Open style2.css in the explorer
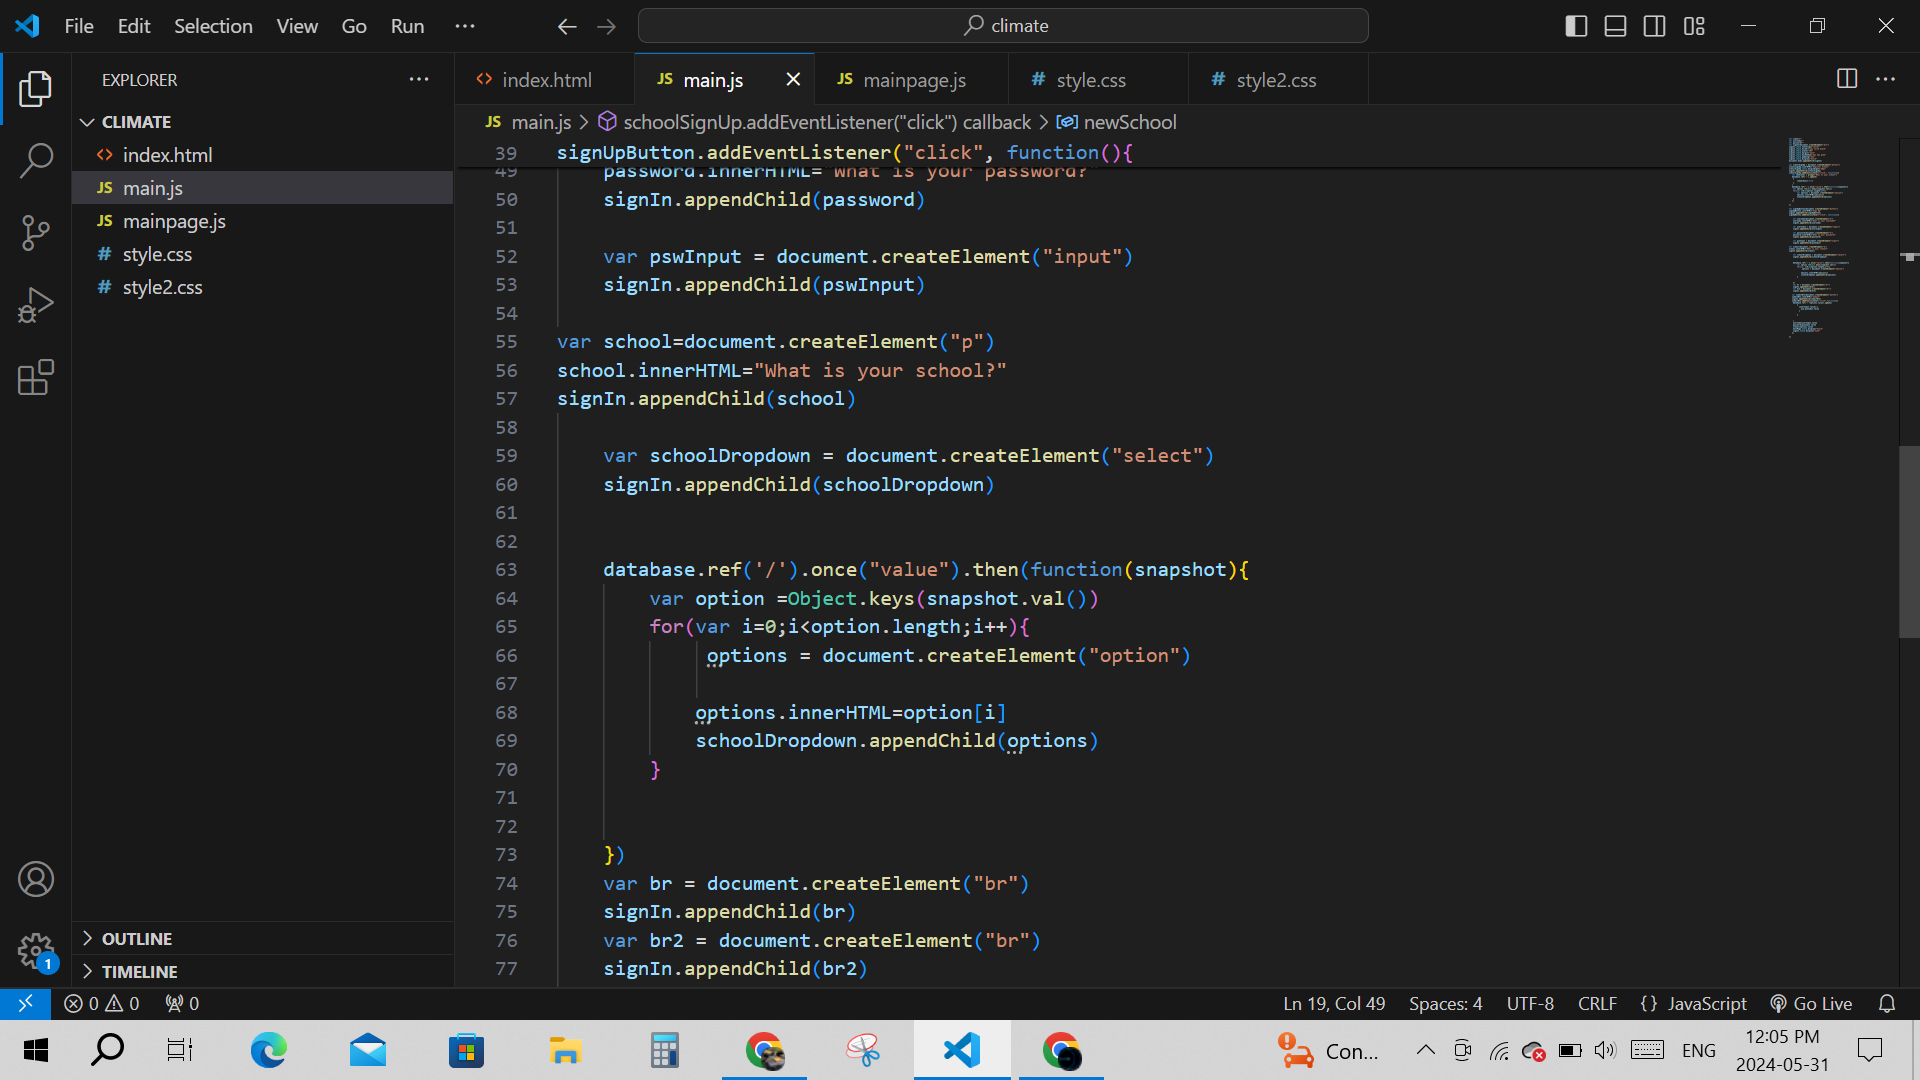Screen dimensions: 1920x1080 162,287
